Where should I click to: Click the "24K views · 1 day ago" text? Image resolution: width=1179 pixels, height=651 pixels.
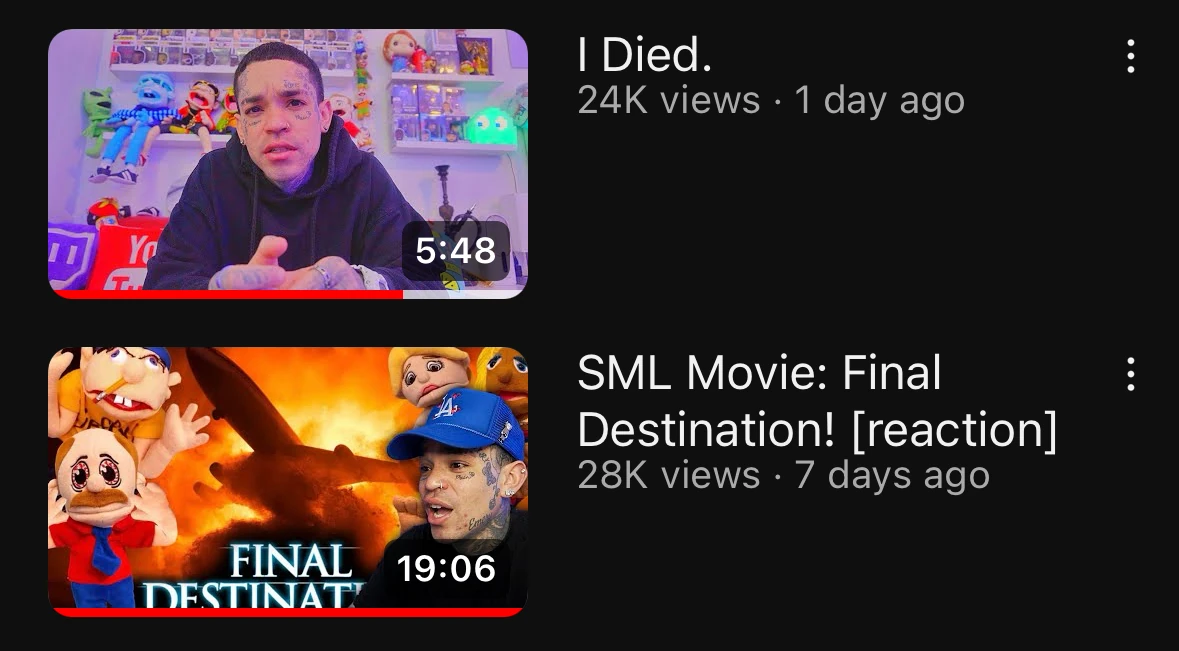point(771,100)
